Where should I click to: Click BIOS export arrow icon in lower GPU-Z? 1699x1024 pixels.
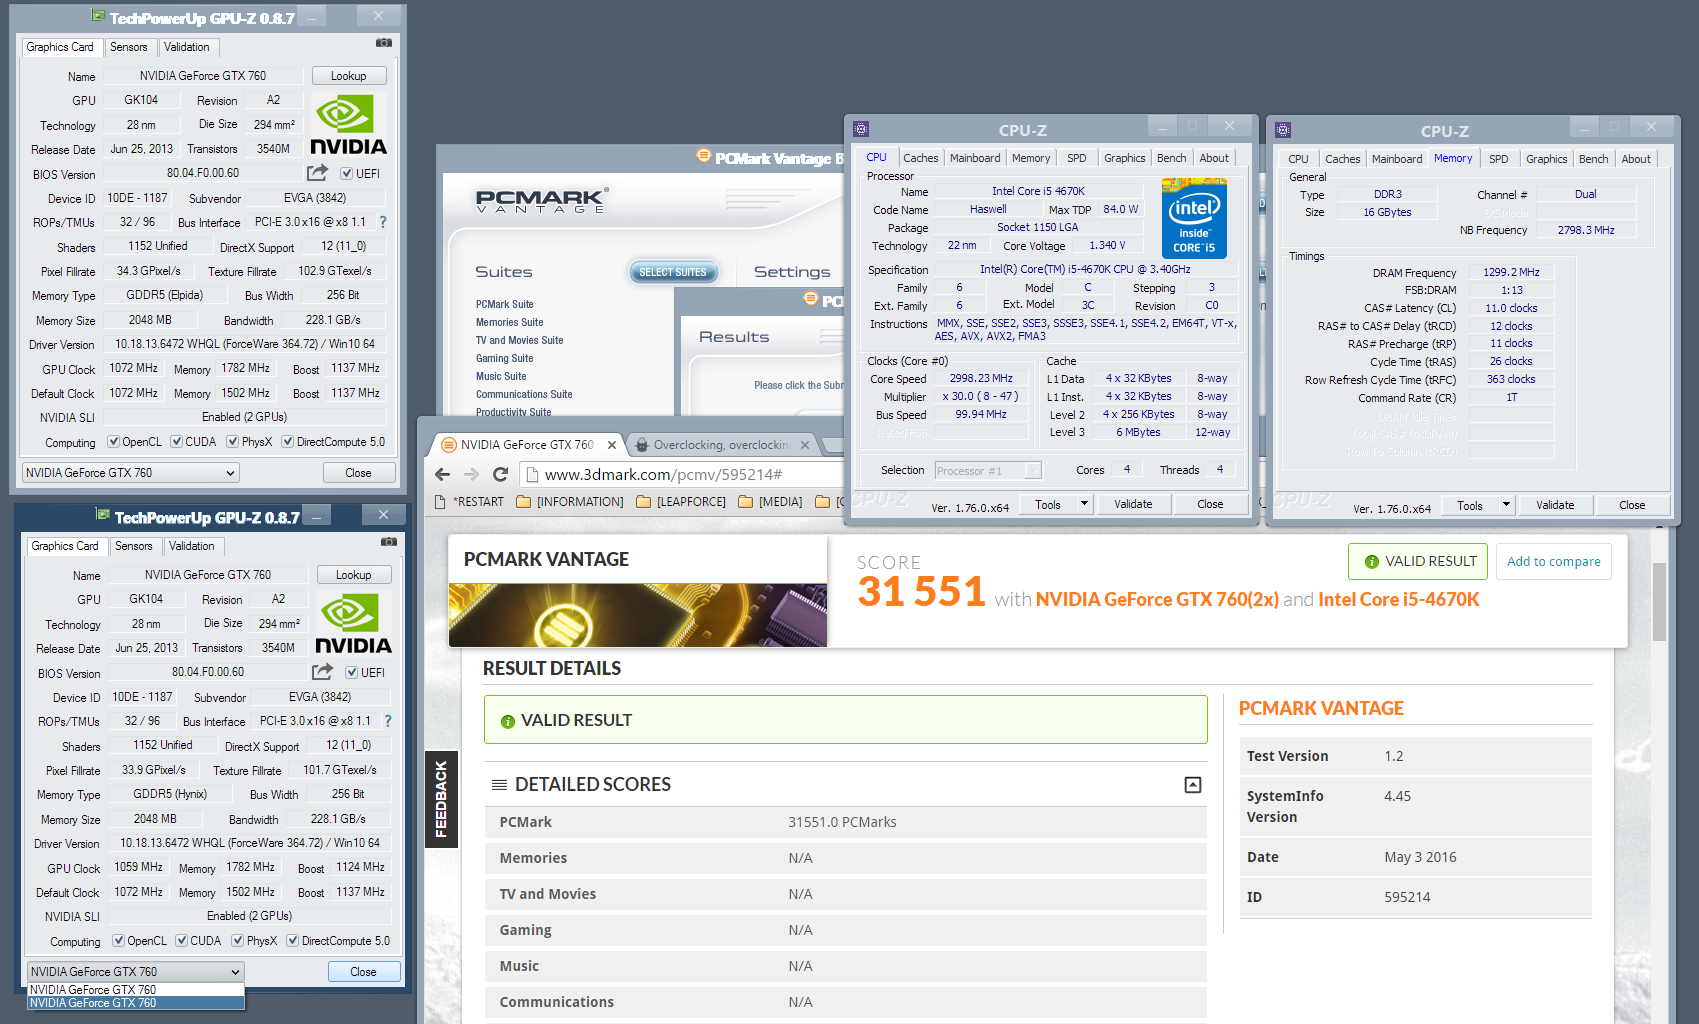point(323,672)
